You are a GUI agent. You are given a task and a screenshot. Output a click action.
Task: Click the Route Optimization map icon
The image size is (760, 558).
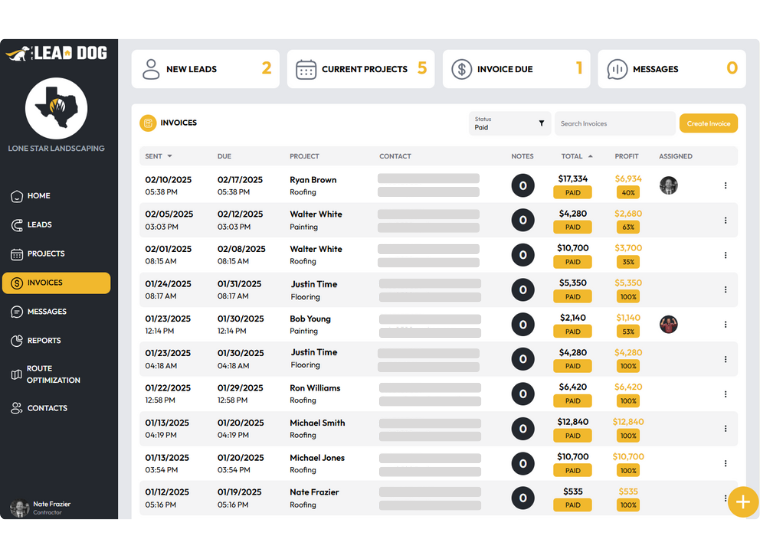pos(16,375)
